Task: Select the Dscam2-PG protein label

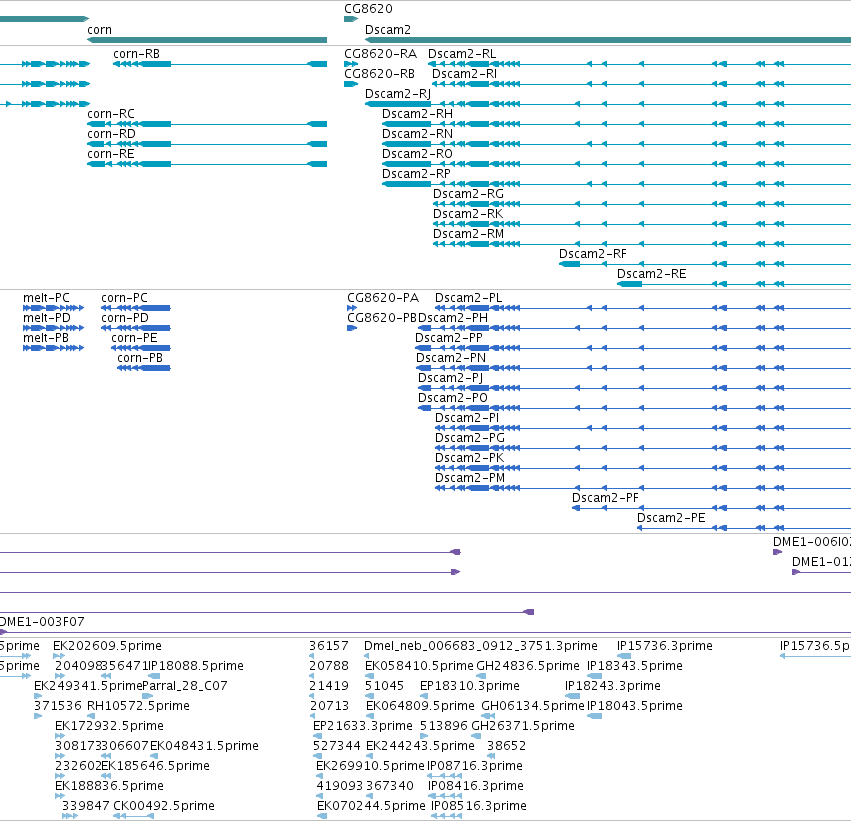Action: tap(469, 438)
